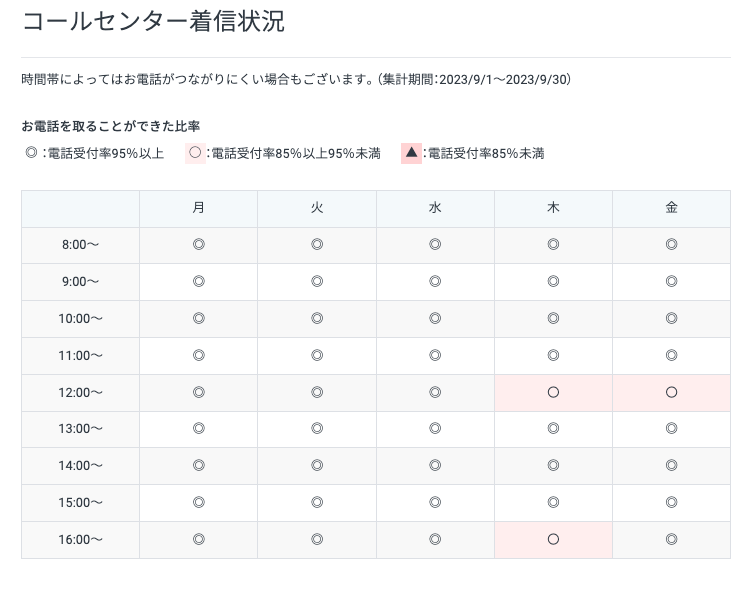Click the 16:00～ row label
The width and height of the screenshot is (756, 597).
pos(81,540)
